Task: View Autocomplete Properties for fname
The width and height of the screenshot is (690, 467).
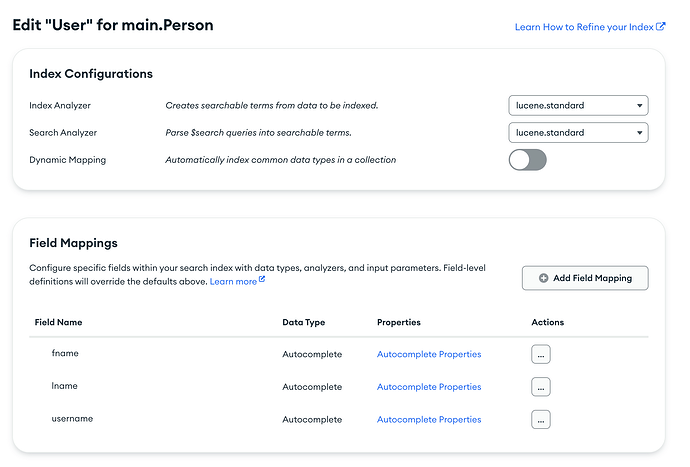Action: (x=429, y=354)
